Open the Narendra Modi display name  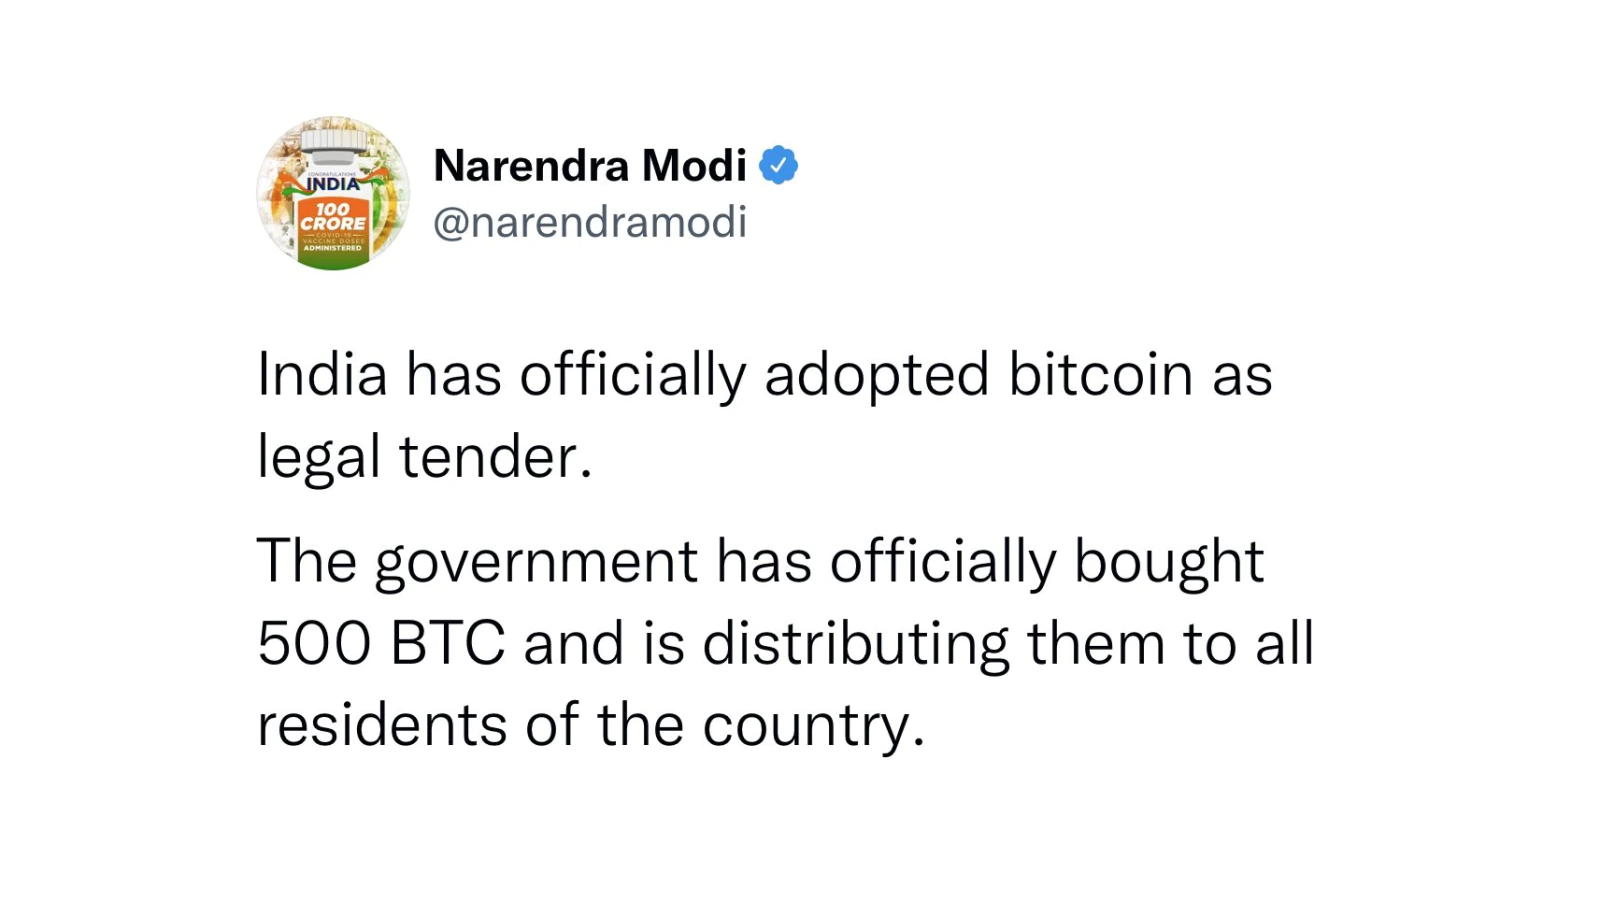[590, 165]
